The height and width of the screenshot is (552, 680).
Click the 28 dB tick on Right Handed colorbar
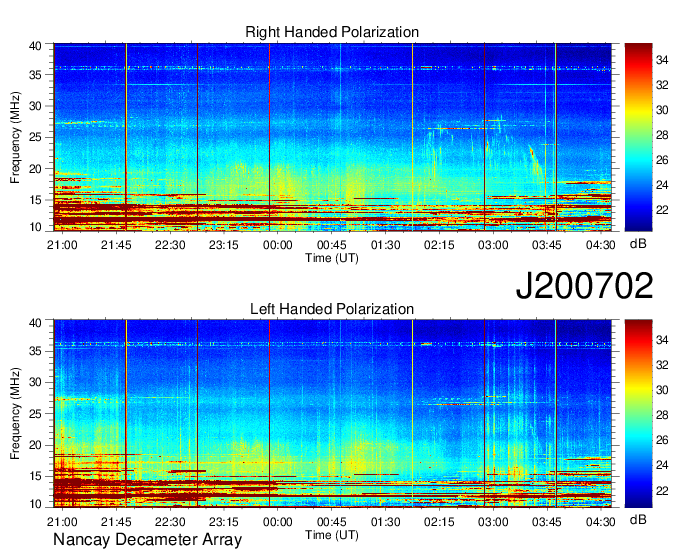[662, 136]
